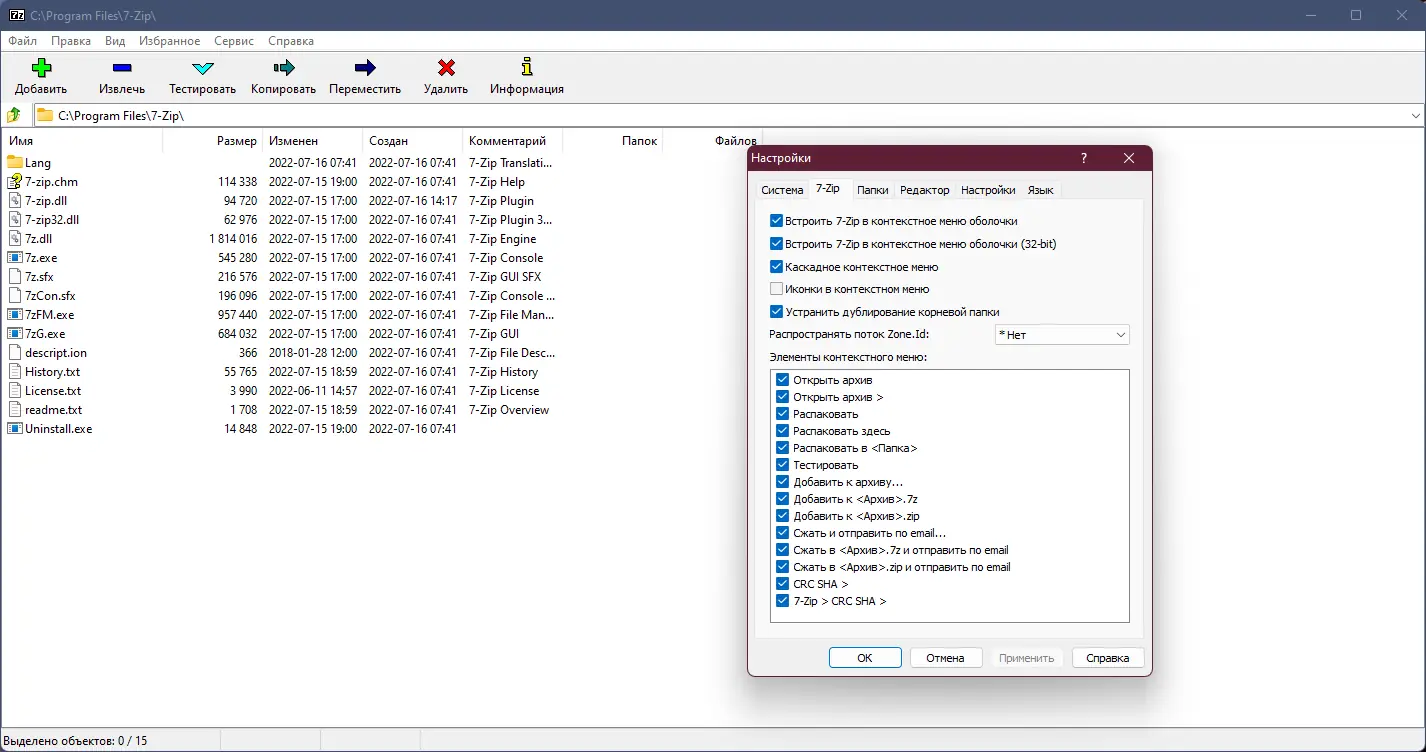
Task: Click the help question mark in Настройки title bar
Action: (x=1084, y=158)
